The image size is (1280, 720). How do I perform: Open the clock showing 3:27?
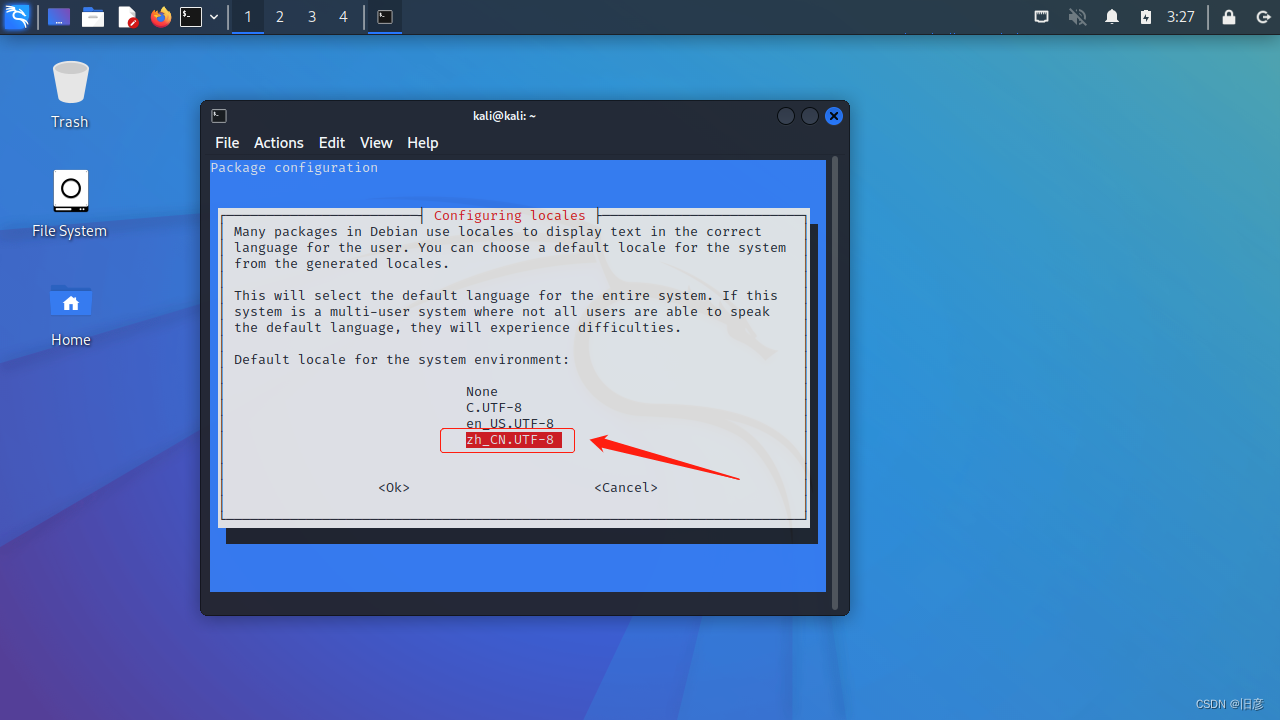pyautogui.click(x=1181, y=17)
